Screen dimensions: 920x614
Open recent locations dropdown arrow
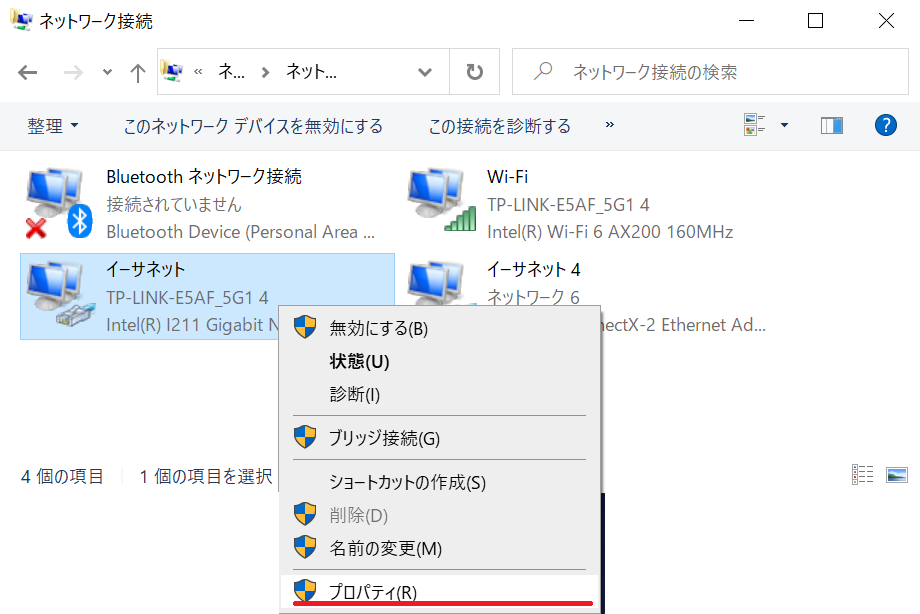click(107, 72)
